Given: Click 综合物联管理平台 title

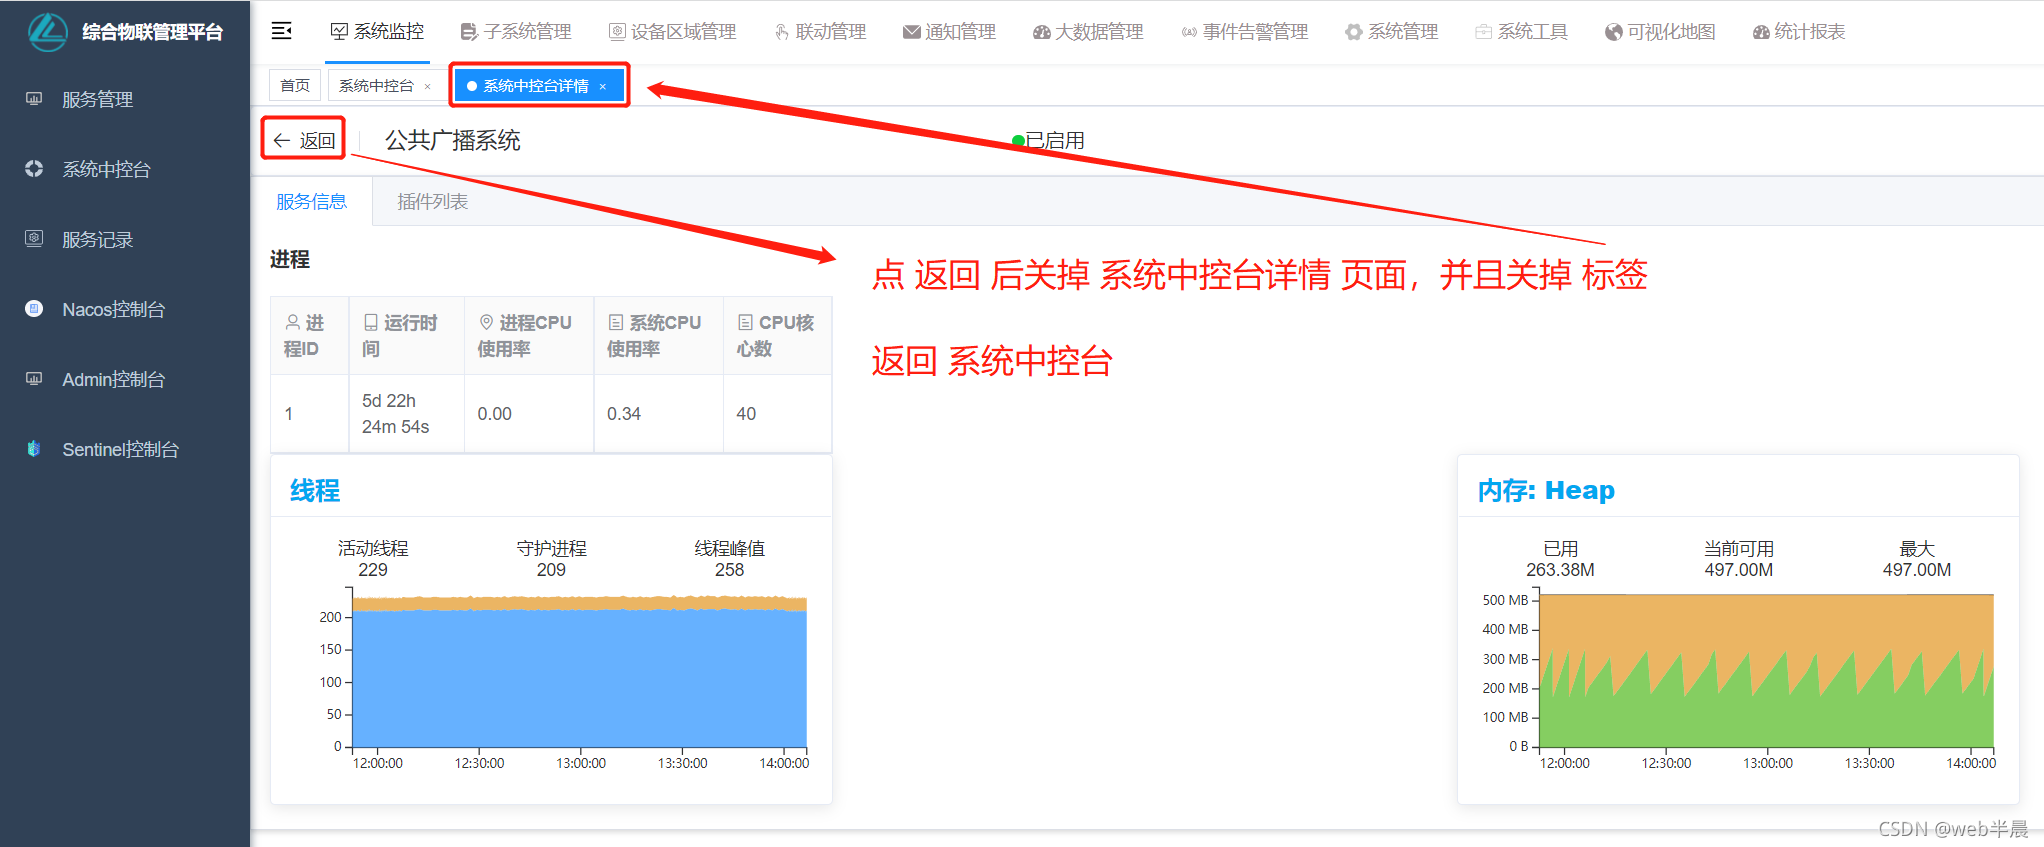Looking at the screenshot, I should (153, 32).
